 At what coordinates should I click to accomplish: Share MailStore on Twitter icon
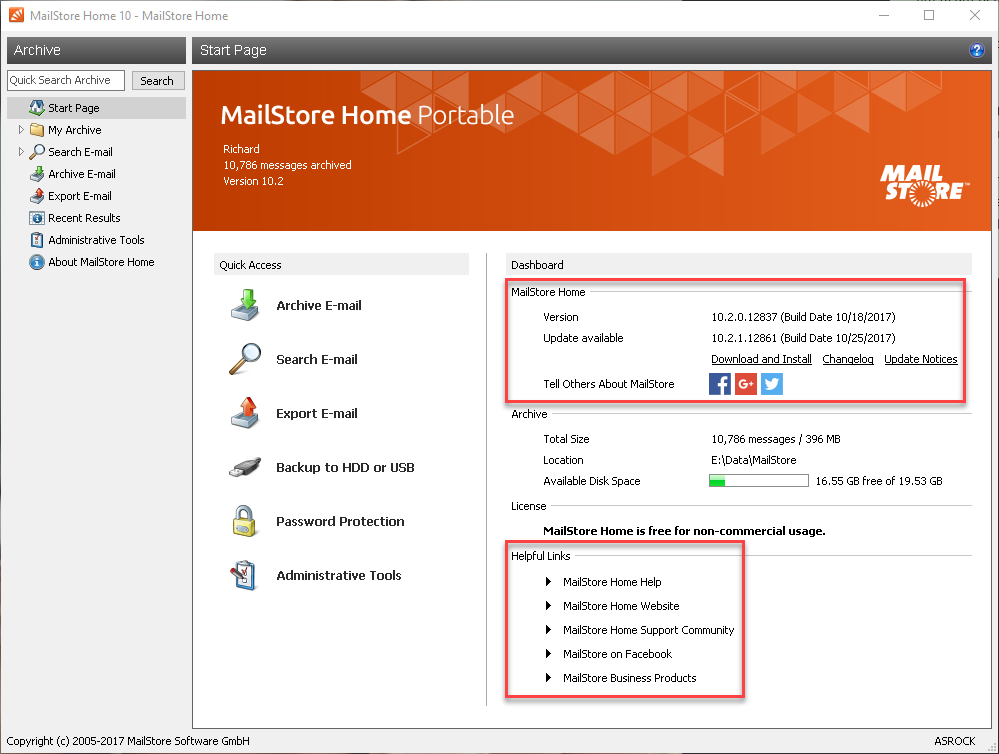tap(772, 384)
